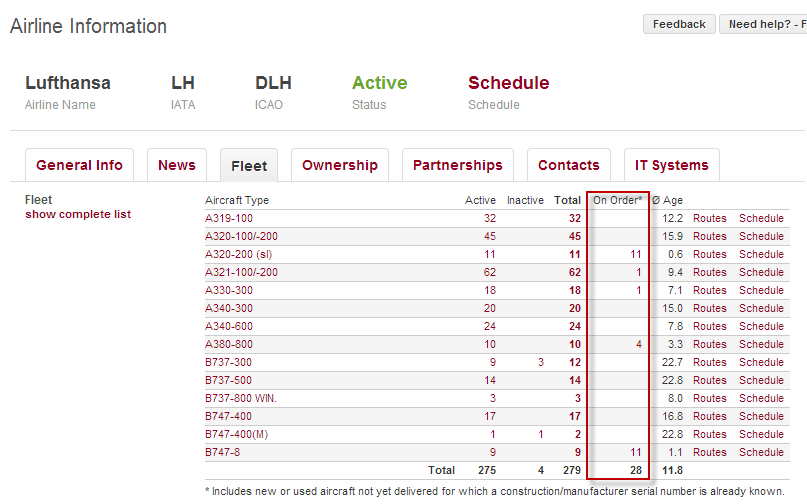This screenshot has height=504, width=807.
Task: Select the Ownership tab
Action: click(x=340, y=165)
